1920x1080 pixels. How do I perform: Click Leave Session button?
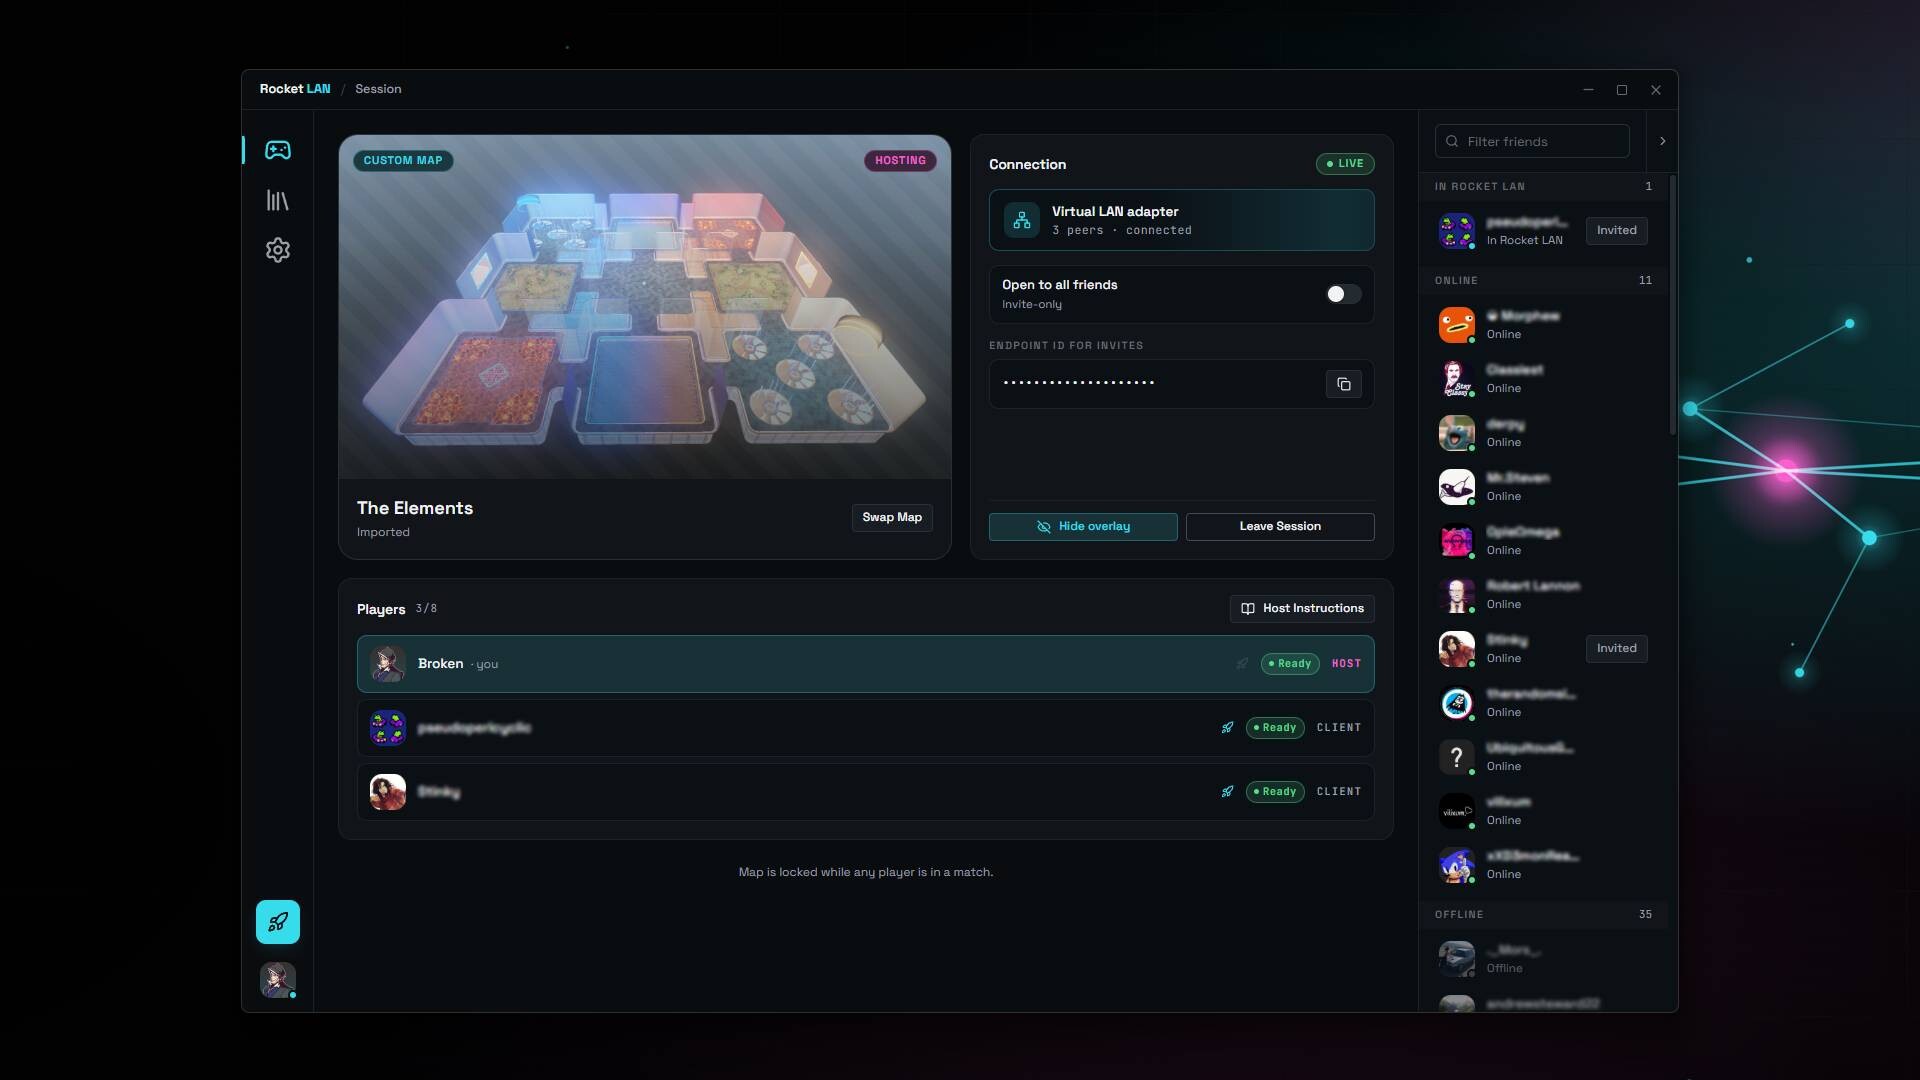coord(1280,527)
